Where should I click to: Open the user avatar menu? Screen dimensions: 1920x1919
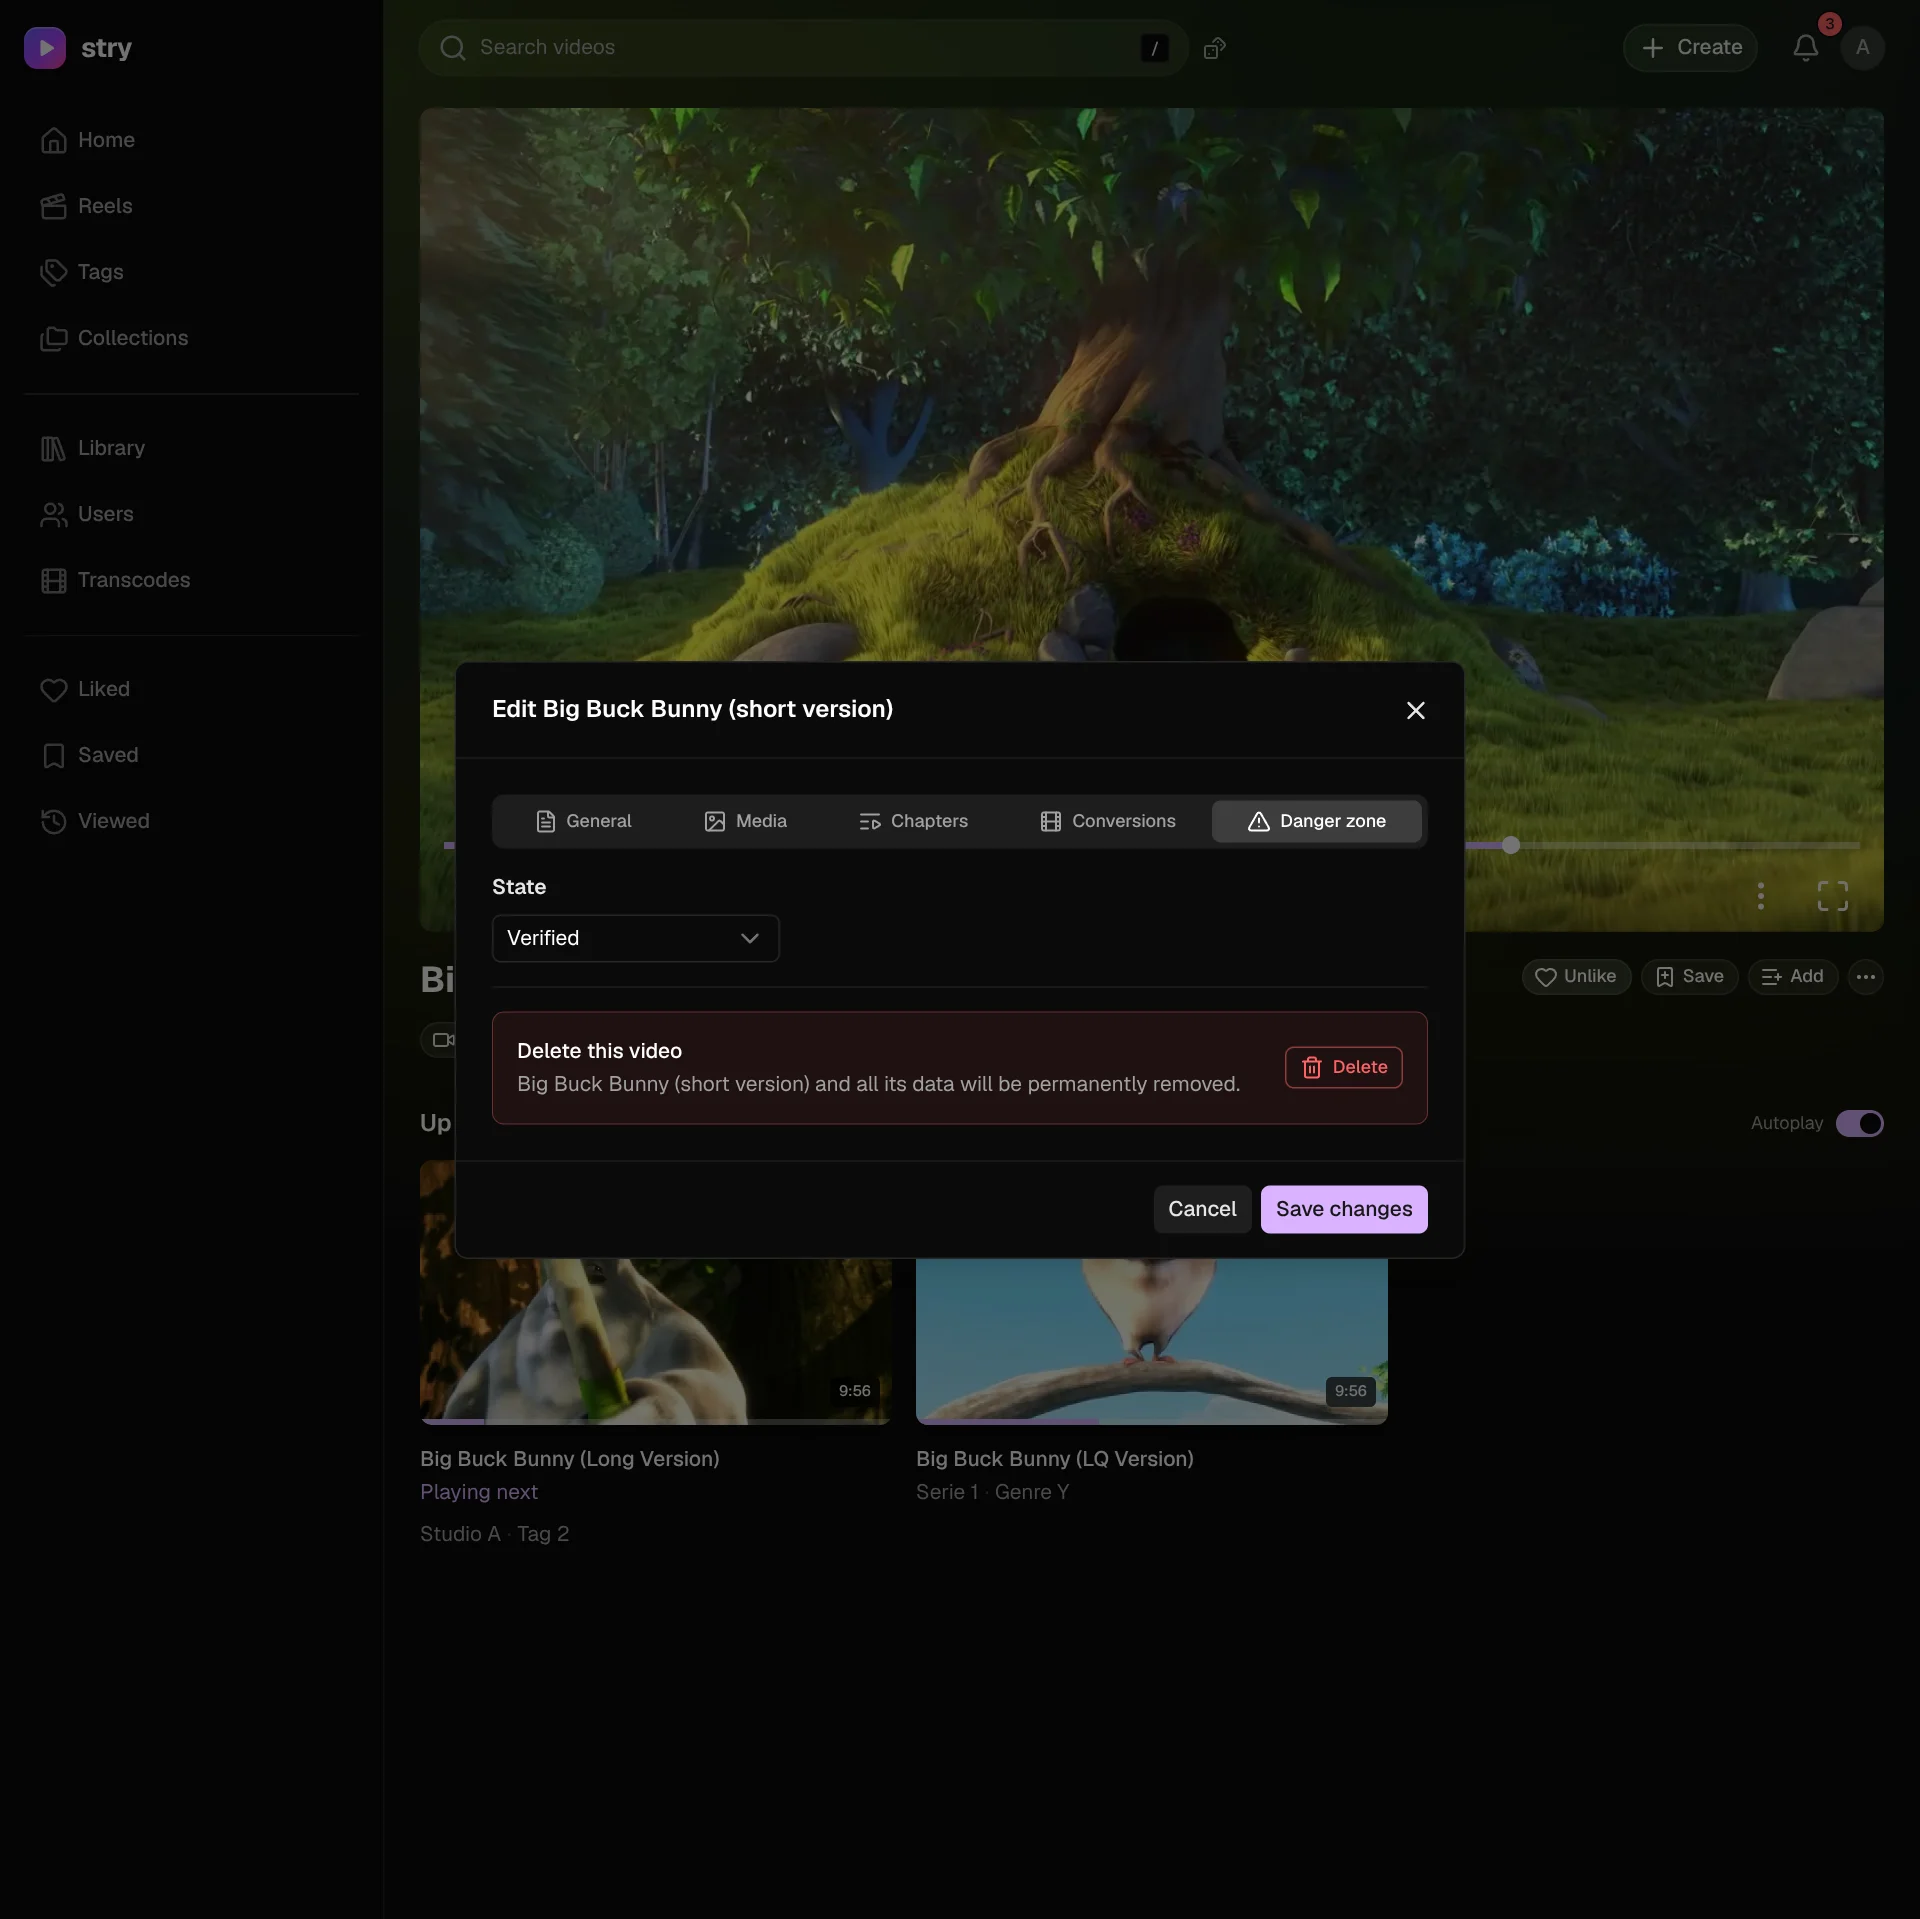1862,48
